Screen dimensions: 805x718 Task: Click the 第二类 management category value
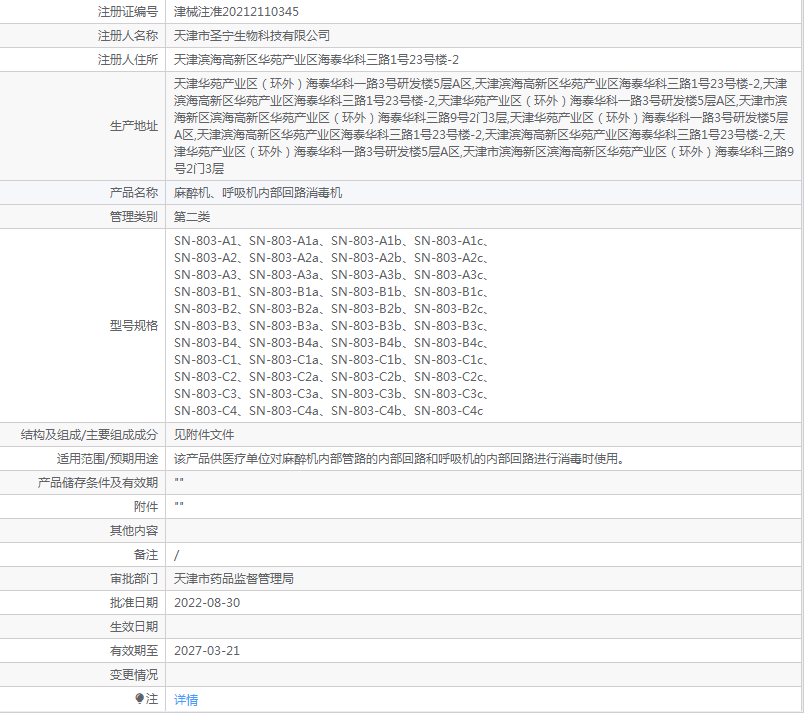(x=192, y=217)
